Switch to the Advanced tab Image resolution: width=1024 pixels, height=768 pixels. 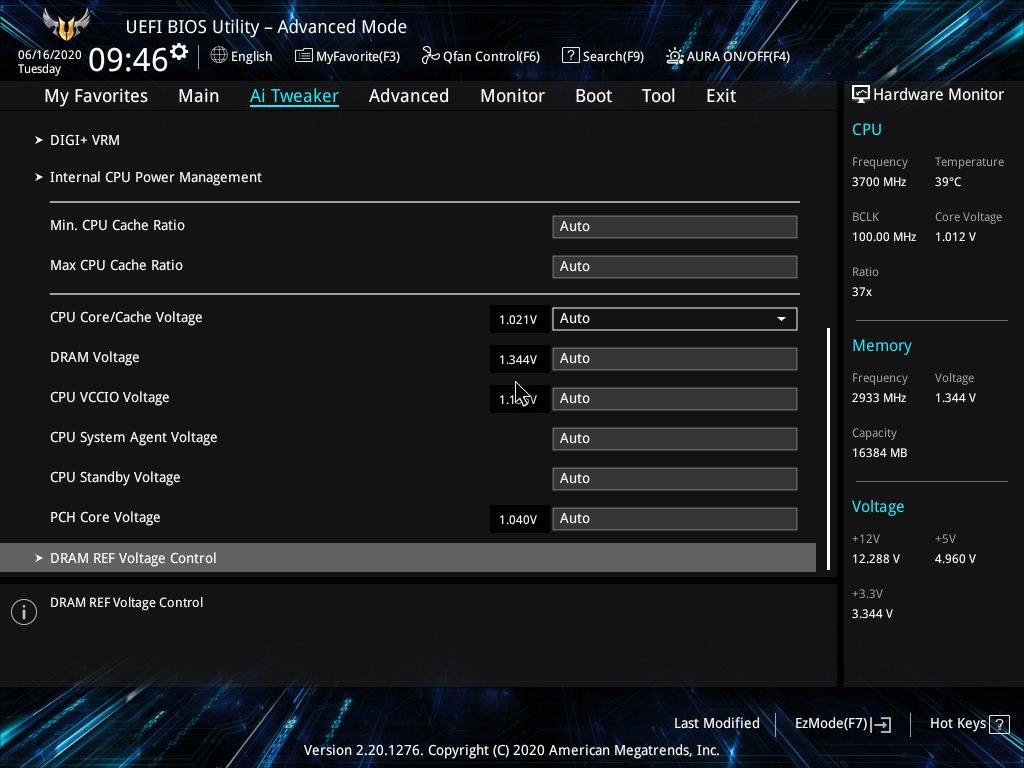click(409, 95)
